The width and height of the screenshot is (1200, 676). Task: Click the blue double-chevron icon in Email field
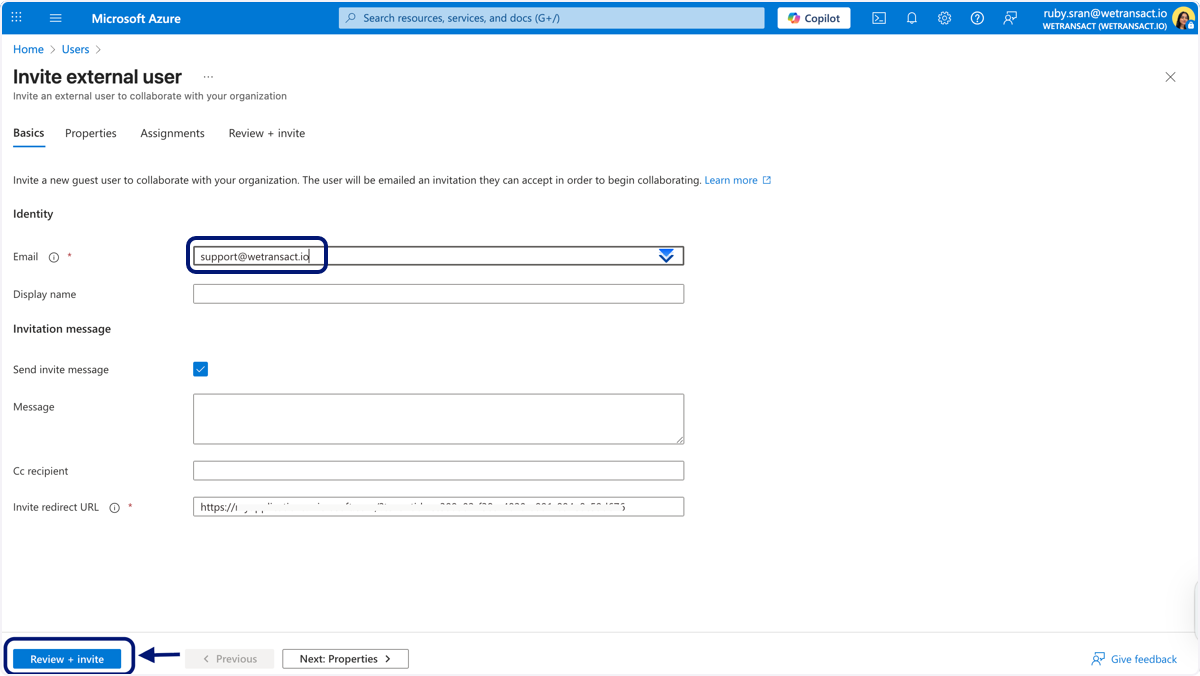point(667,256)
